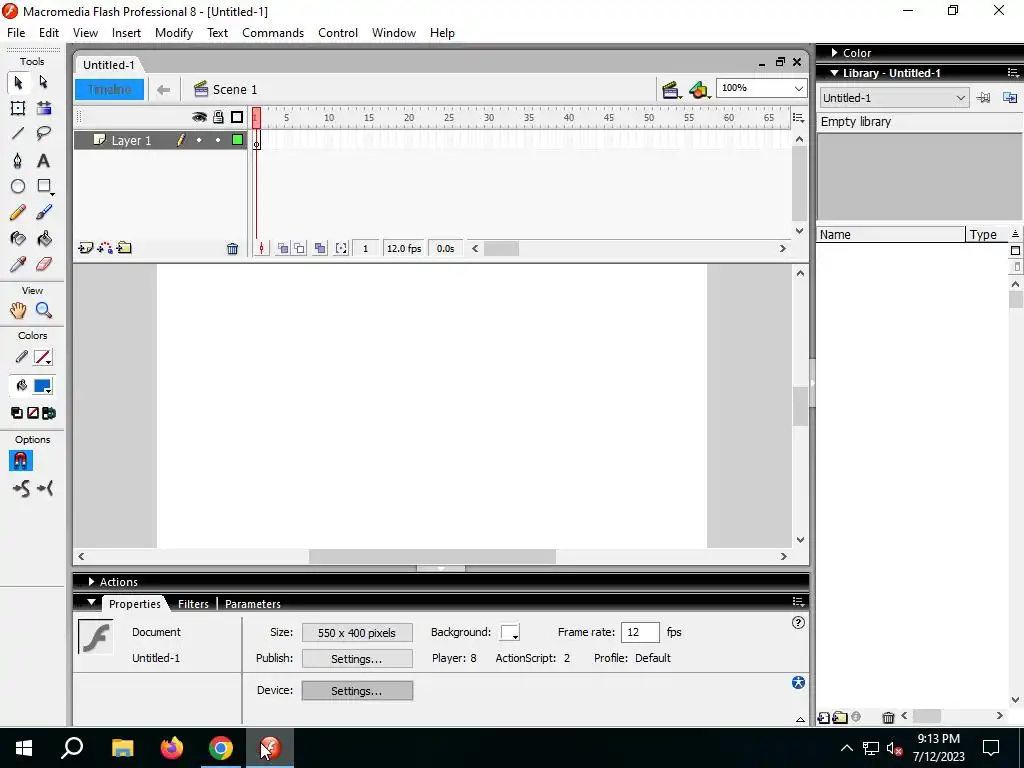
Task: Select the Brush tool
Action: pyautogui.click(x=44, y=212)
